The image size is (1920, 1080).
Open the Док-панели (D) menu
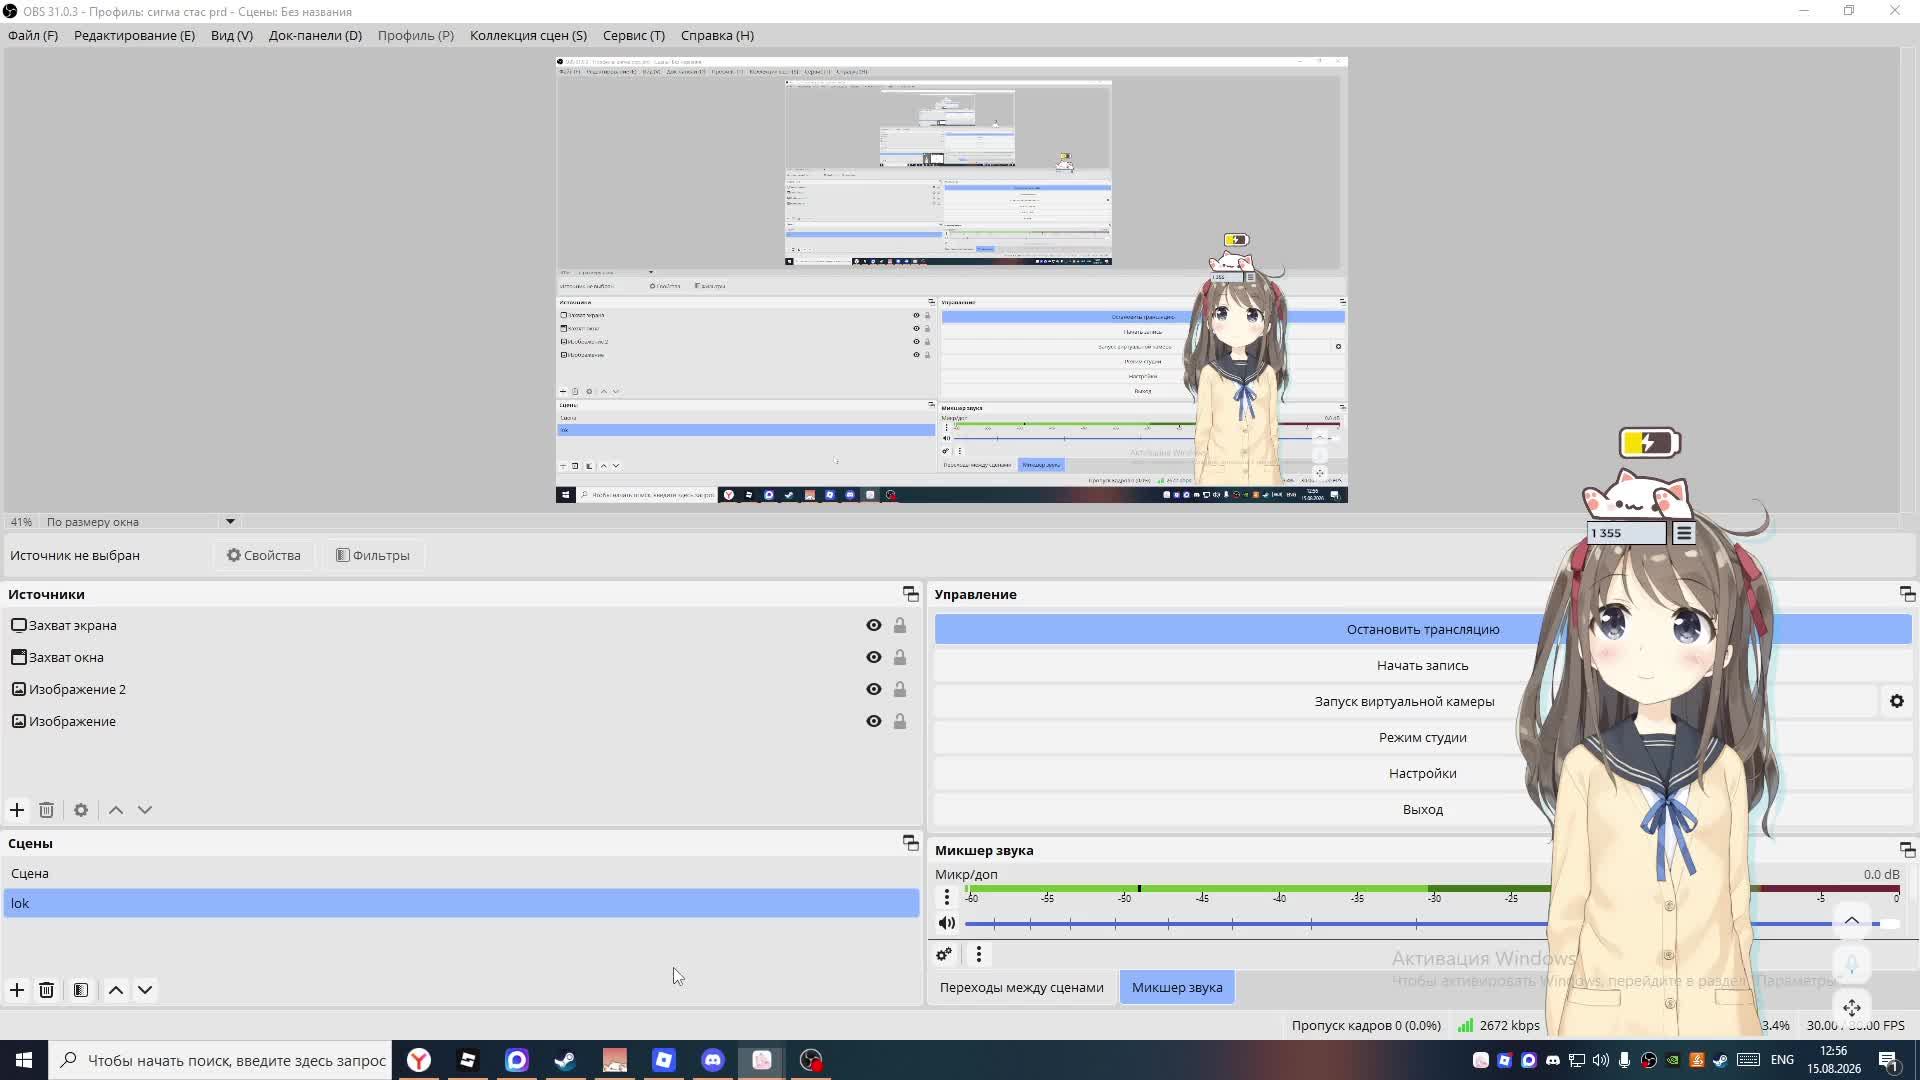(x=315, y=35)
